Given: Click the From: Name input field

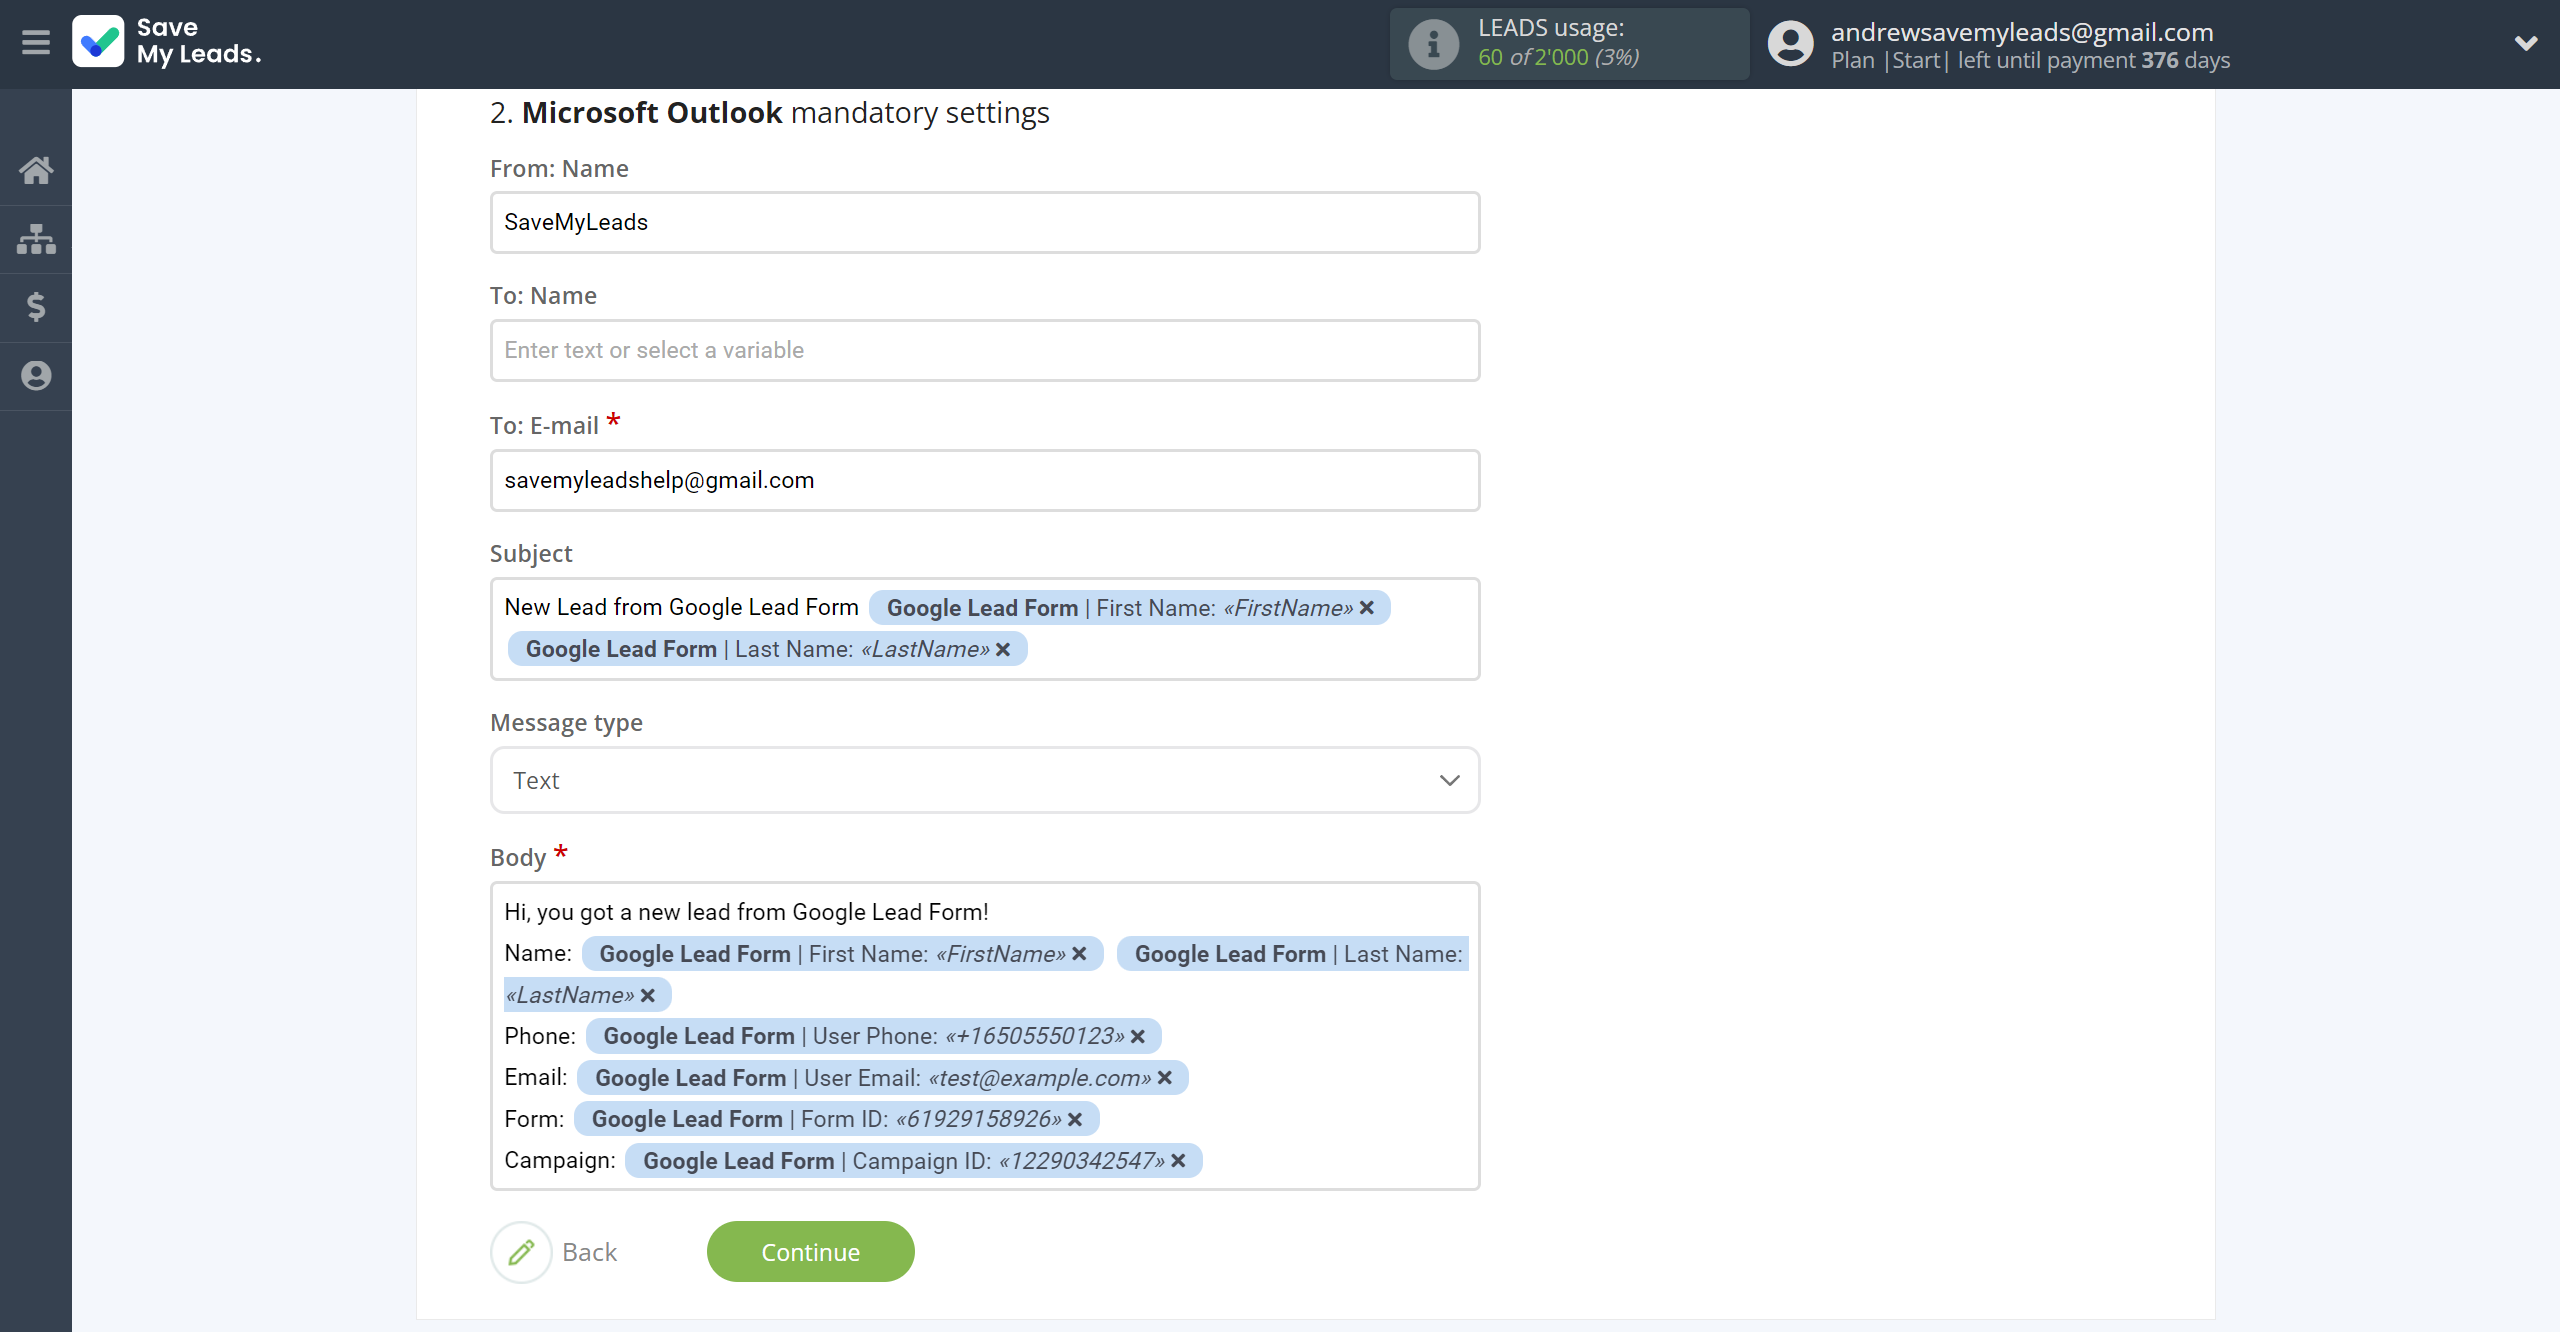Looking at the screenshot, I should click(985, 222).
